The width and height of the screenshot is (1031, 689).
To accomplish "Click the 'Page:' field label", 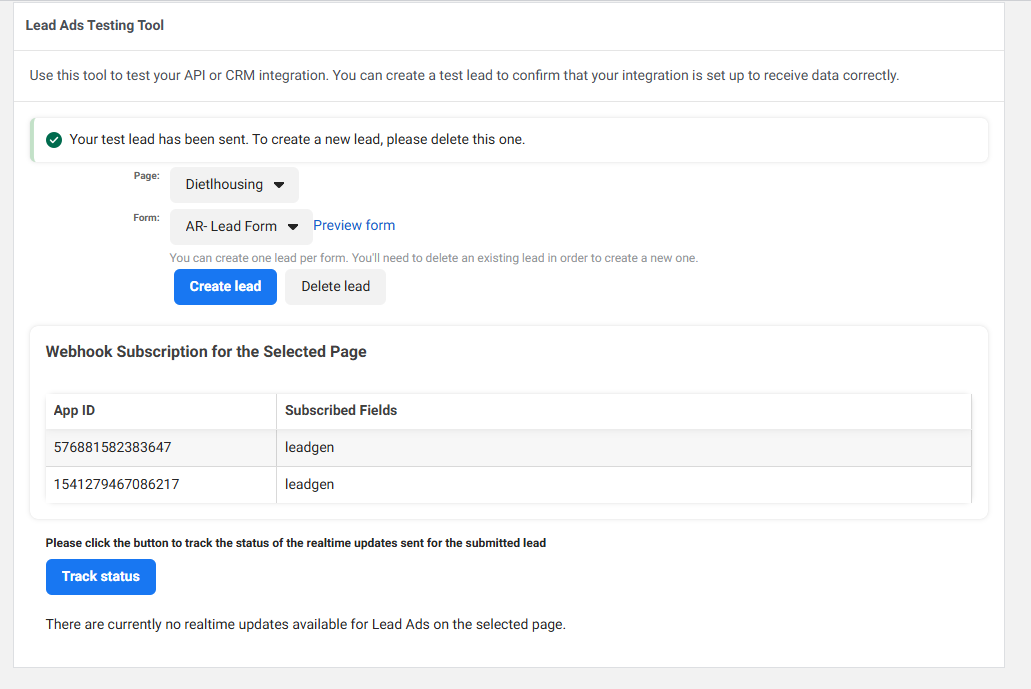I will click(146, 176).
